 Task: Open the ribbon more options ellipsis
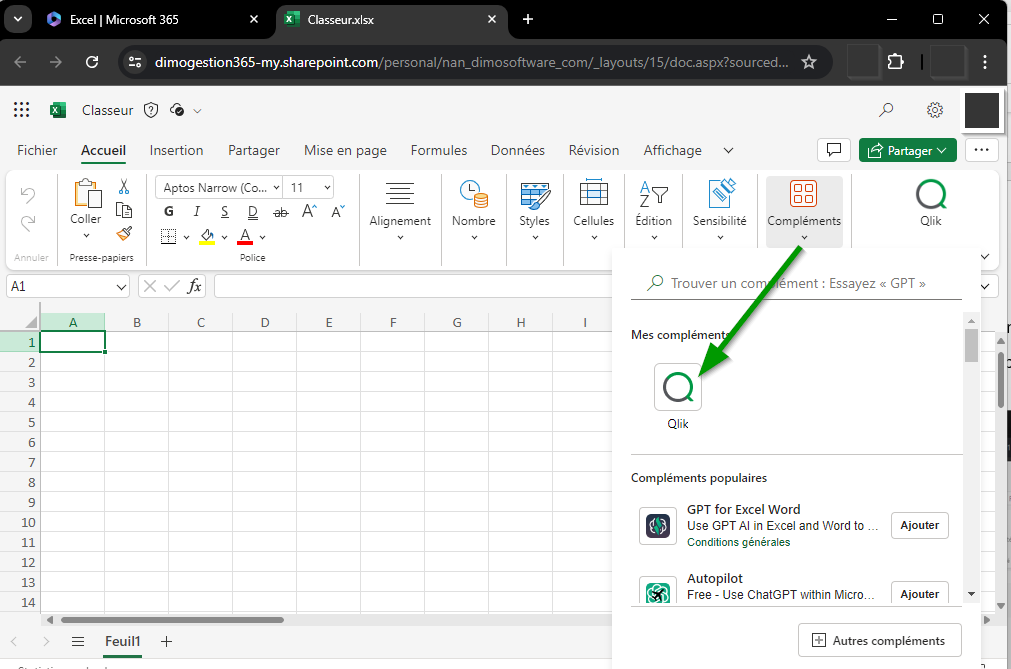click(x=982, y=150)
